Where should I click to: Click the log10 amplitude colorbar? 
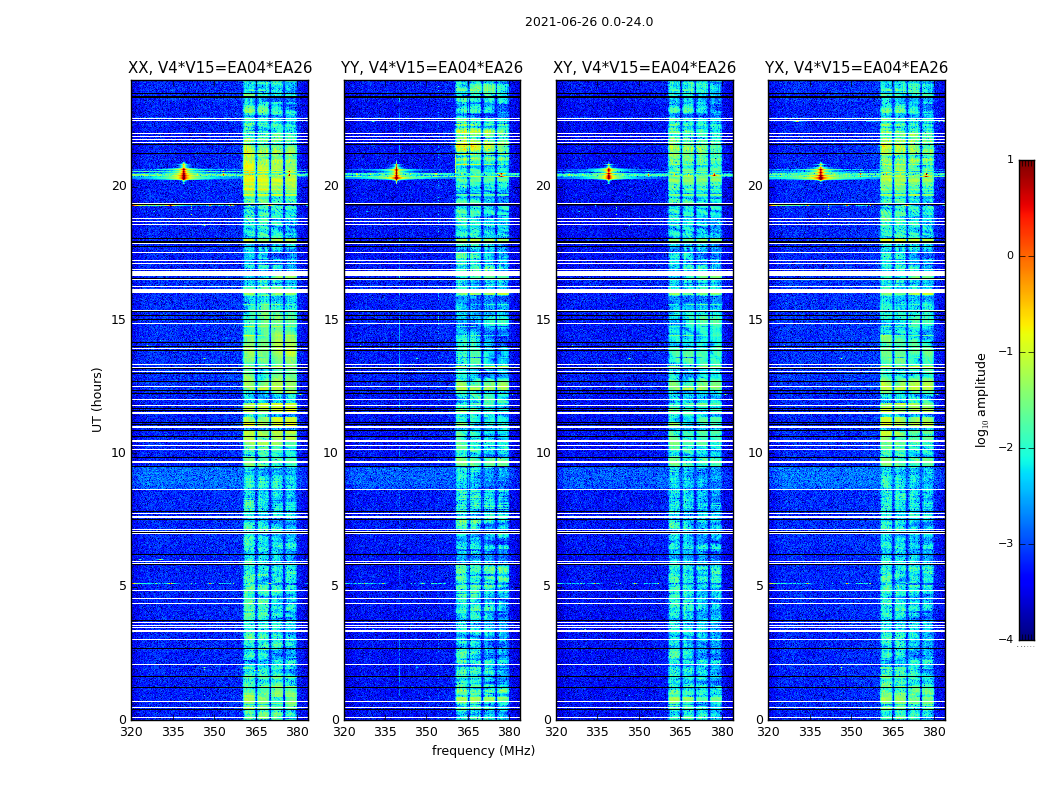pos(1026,400)
